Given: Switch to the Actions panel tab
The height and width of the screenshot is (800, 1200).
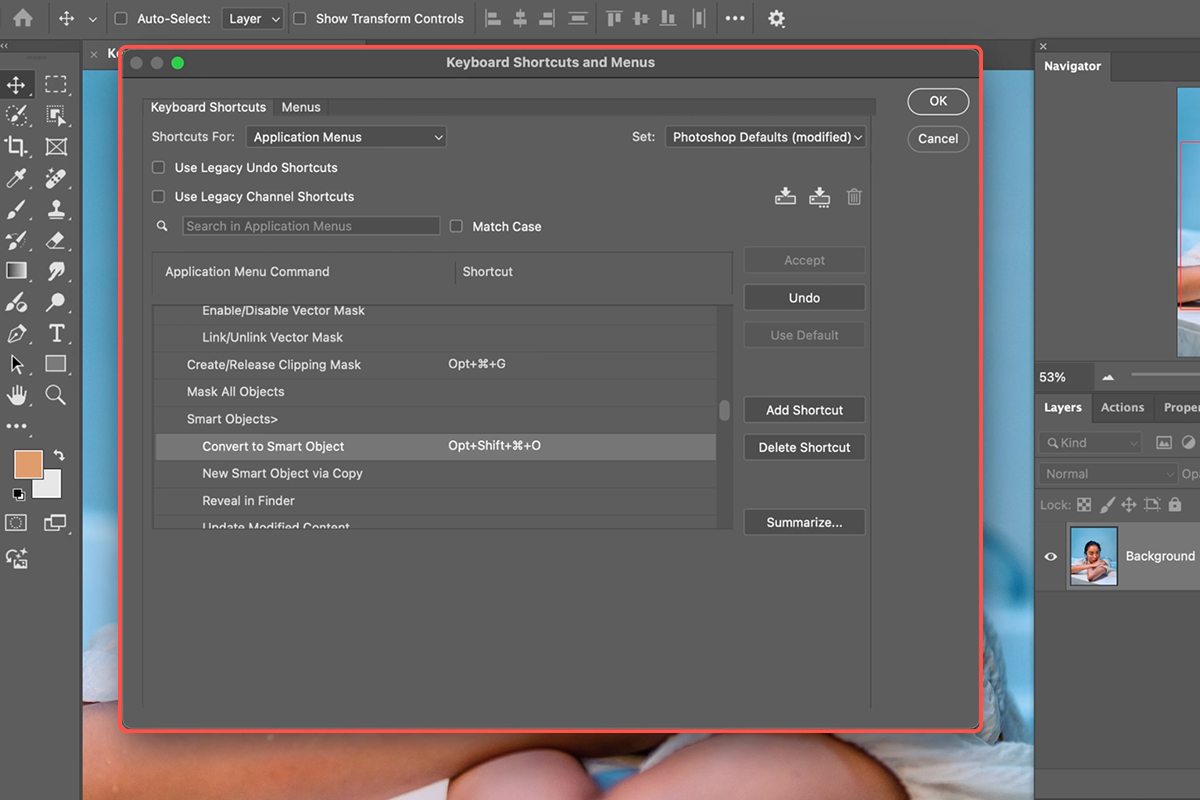Looking at the screenshot, I should click(1122, 407).
